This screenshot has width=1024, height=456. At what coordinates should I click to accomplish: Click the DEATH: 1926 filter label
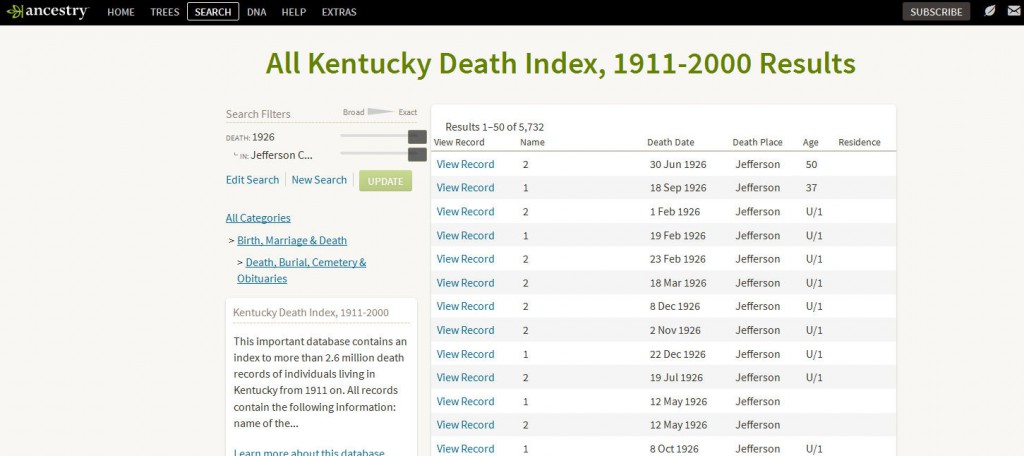pyautogui.click(x=250, y=137)
